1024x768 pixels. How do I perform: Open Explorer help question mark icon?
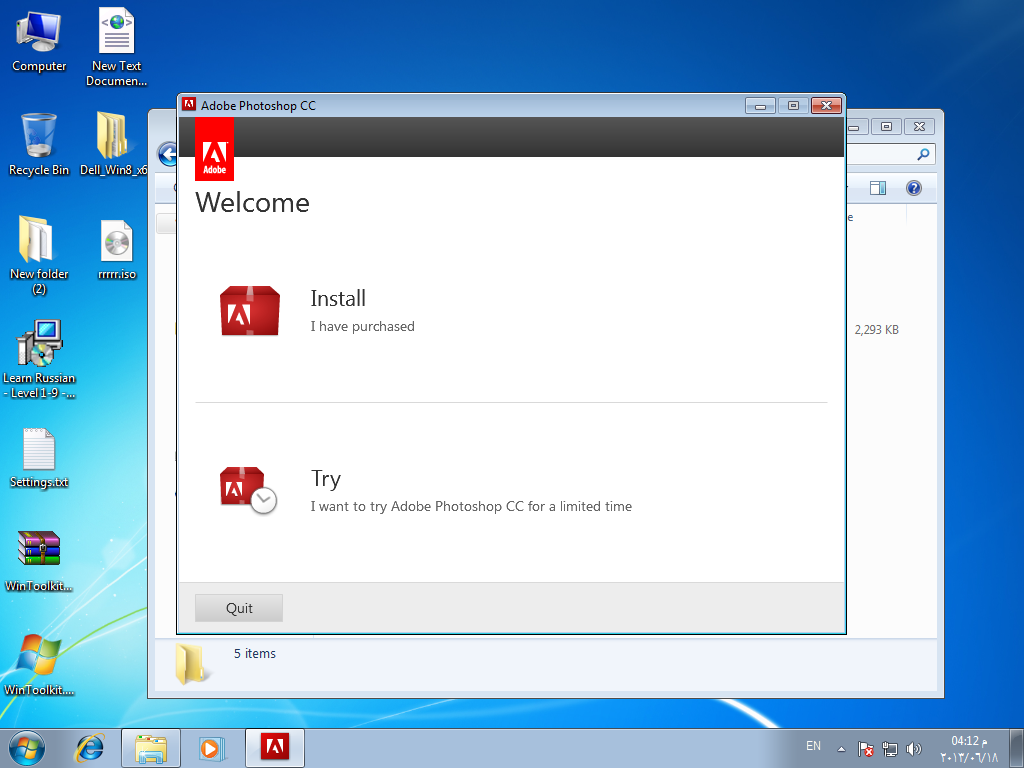914,188
